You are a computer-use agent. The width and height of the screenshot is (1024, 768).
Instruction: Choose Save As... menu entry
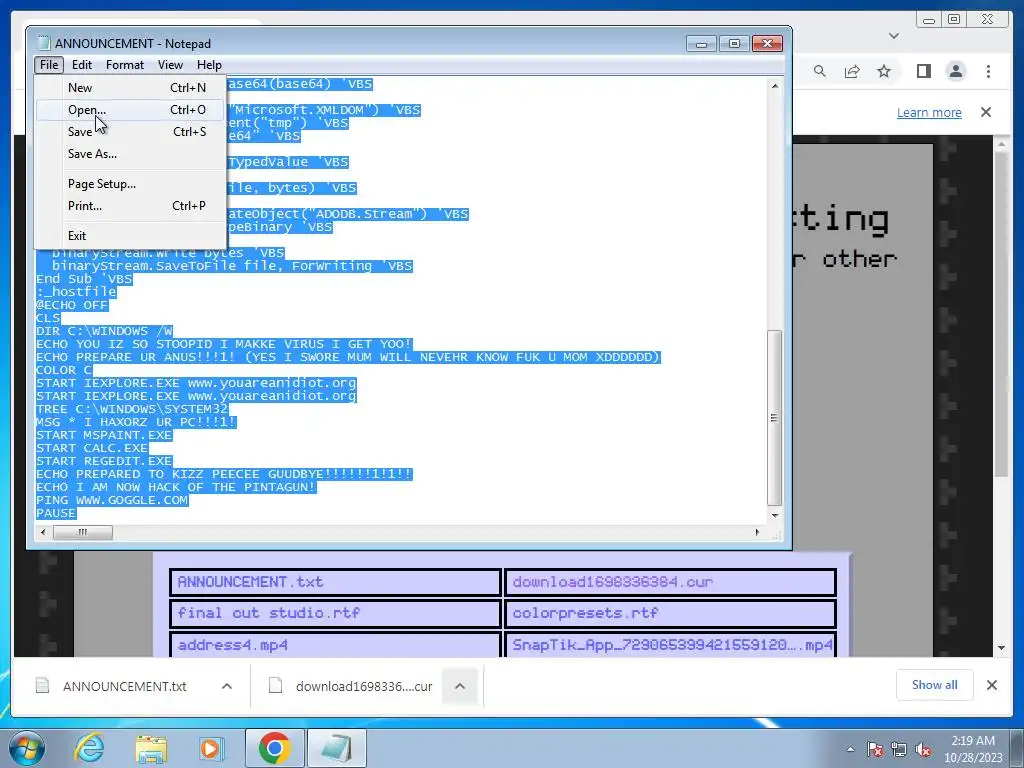[x=130, y=154]
